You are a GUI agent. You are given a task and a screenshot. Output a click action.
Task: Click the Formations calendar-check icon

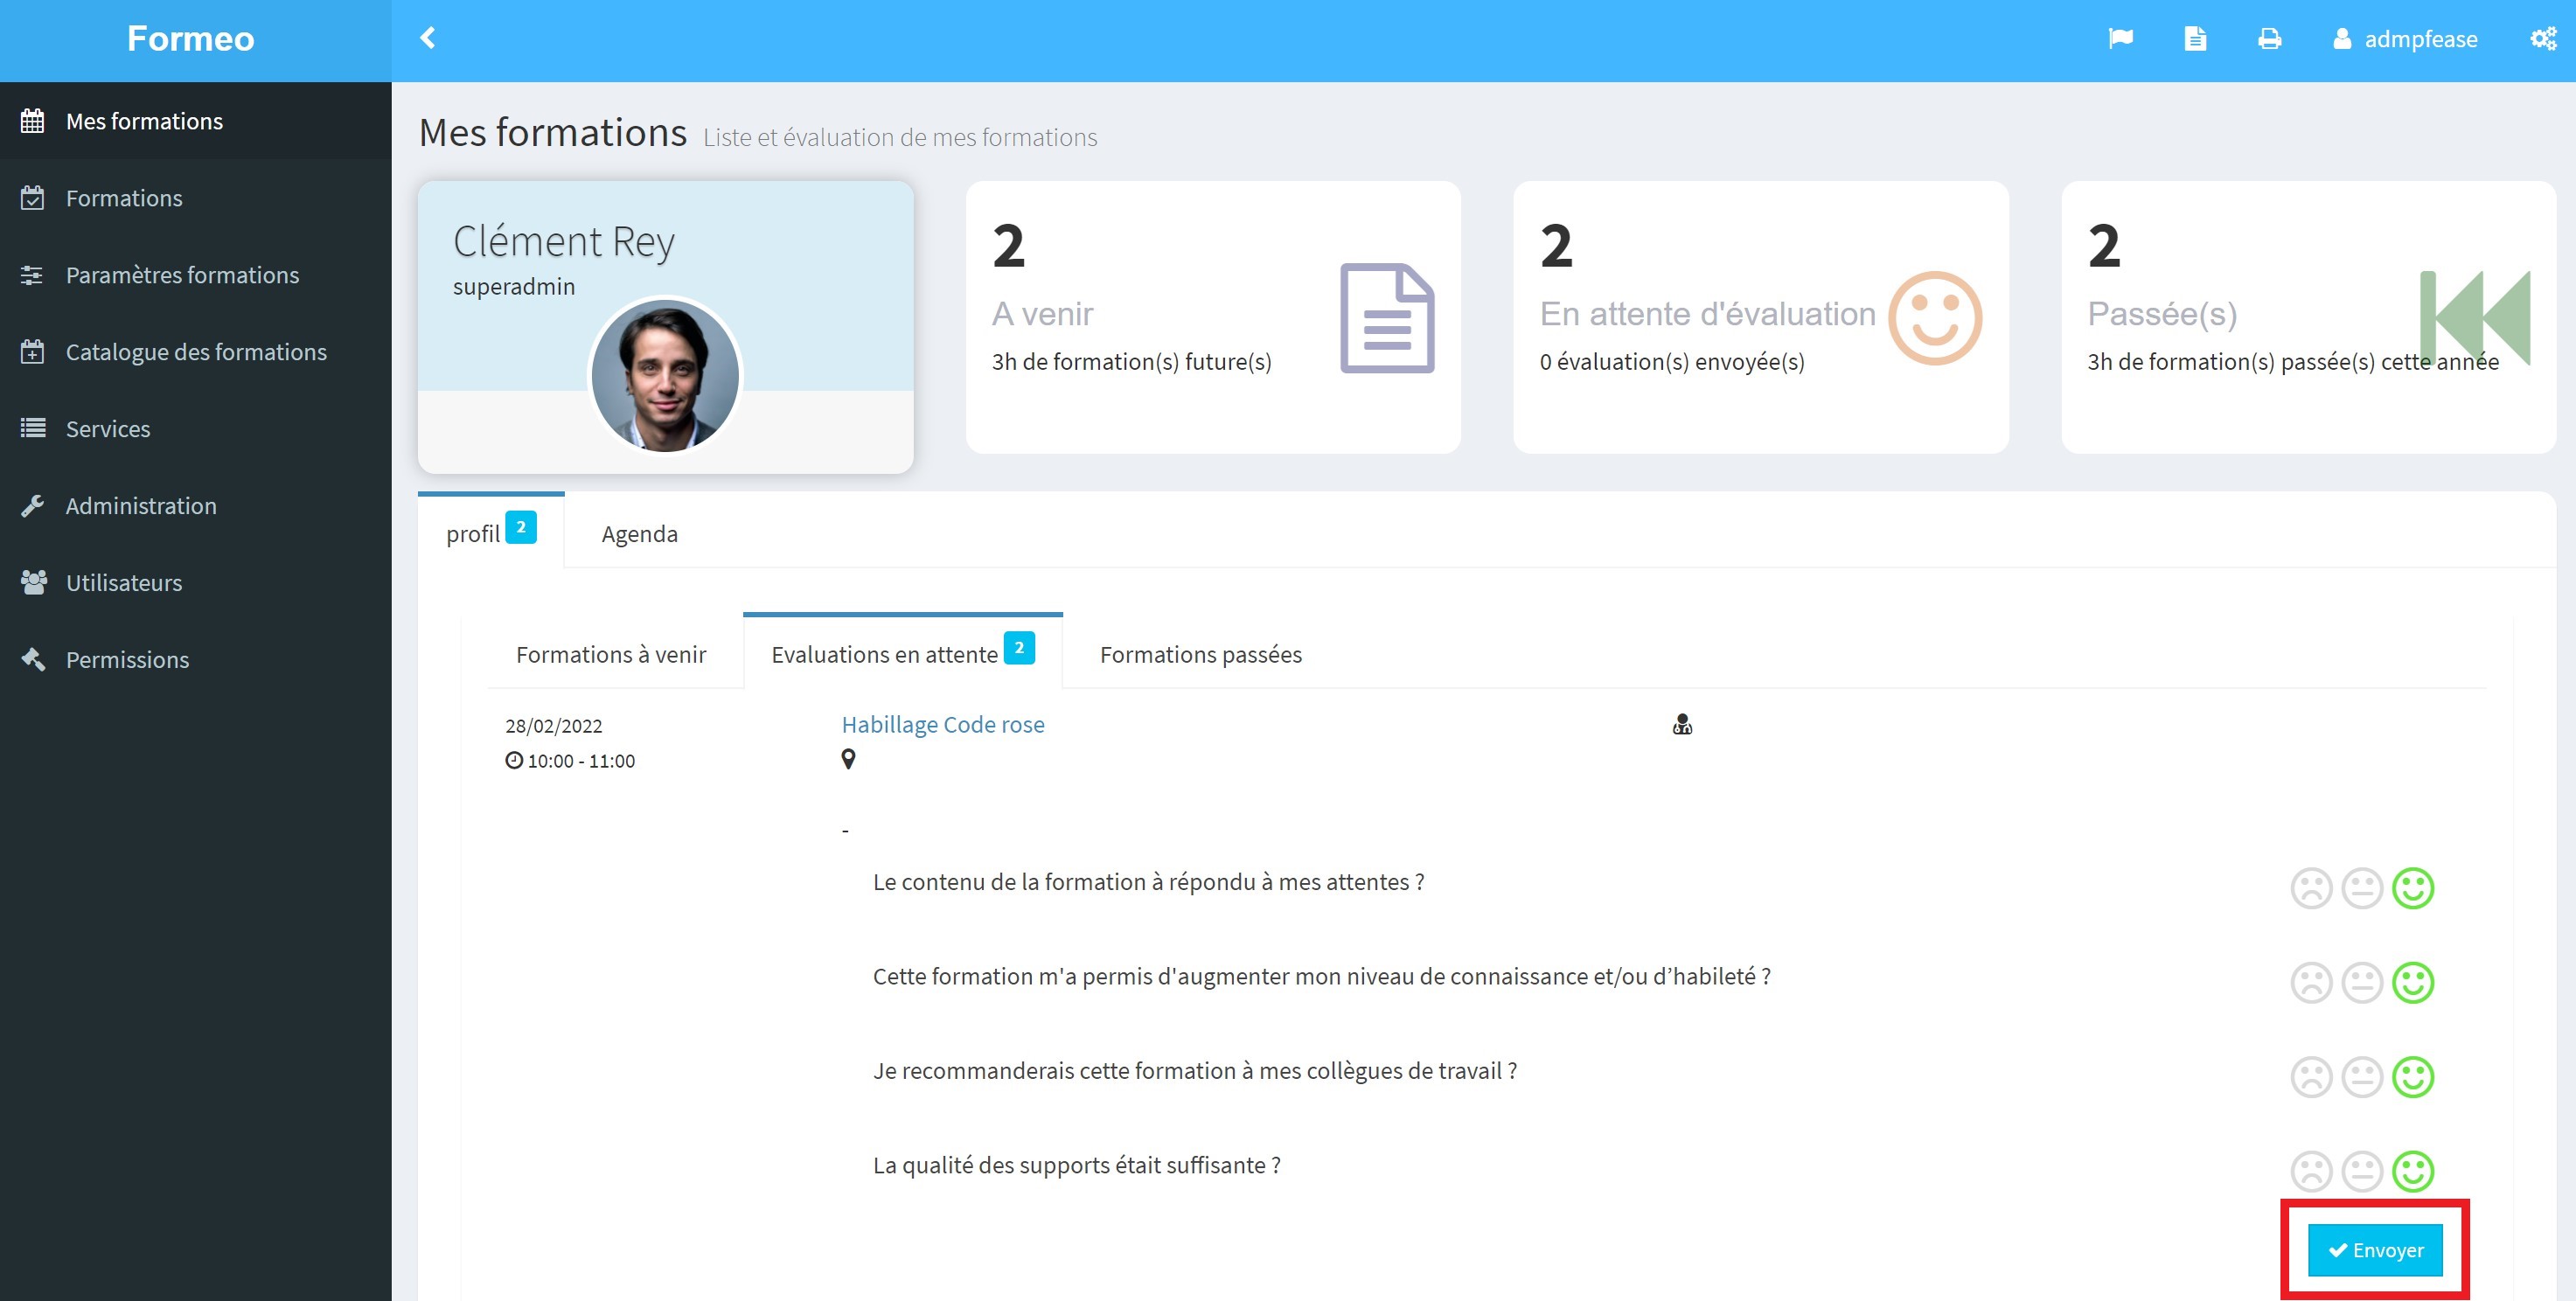tap(33, 198)
